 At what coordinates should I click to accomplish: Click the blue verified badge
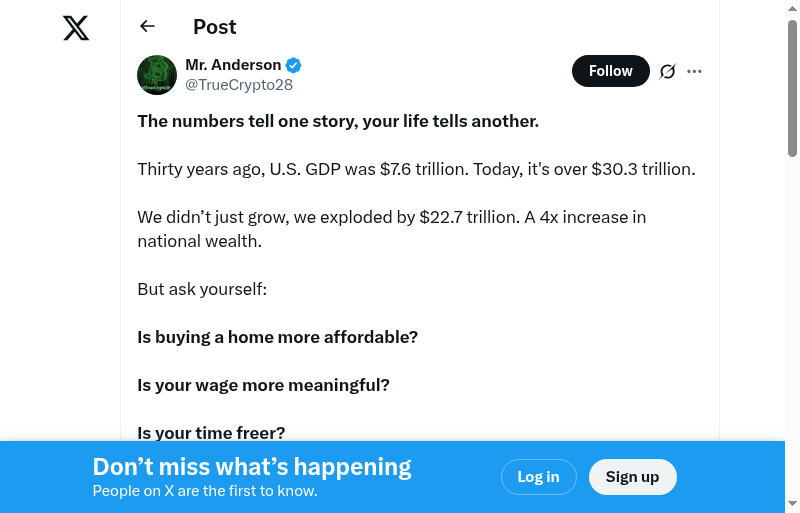coord(294,65)
